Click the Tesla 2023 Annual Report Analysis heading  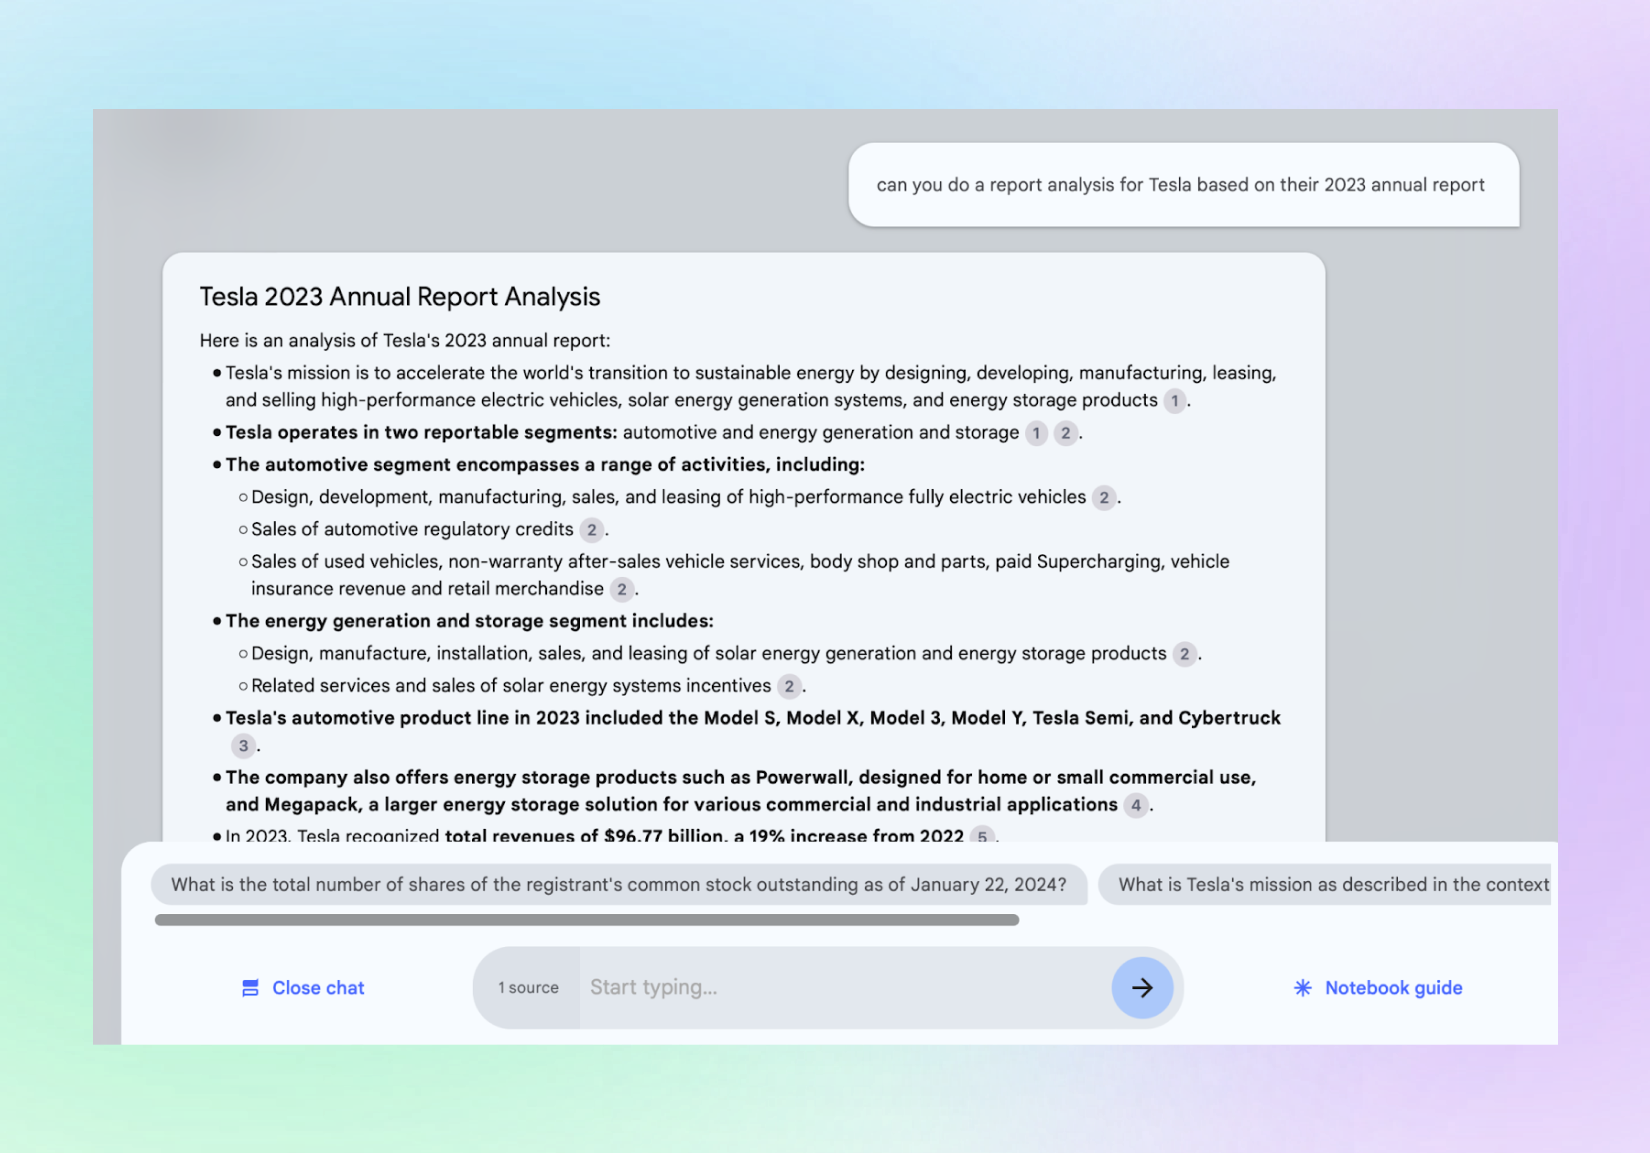(400, 297)
